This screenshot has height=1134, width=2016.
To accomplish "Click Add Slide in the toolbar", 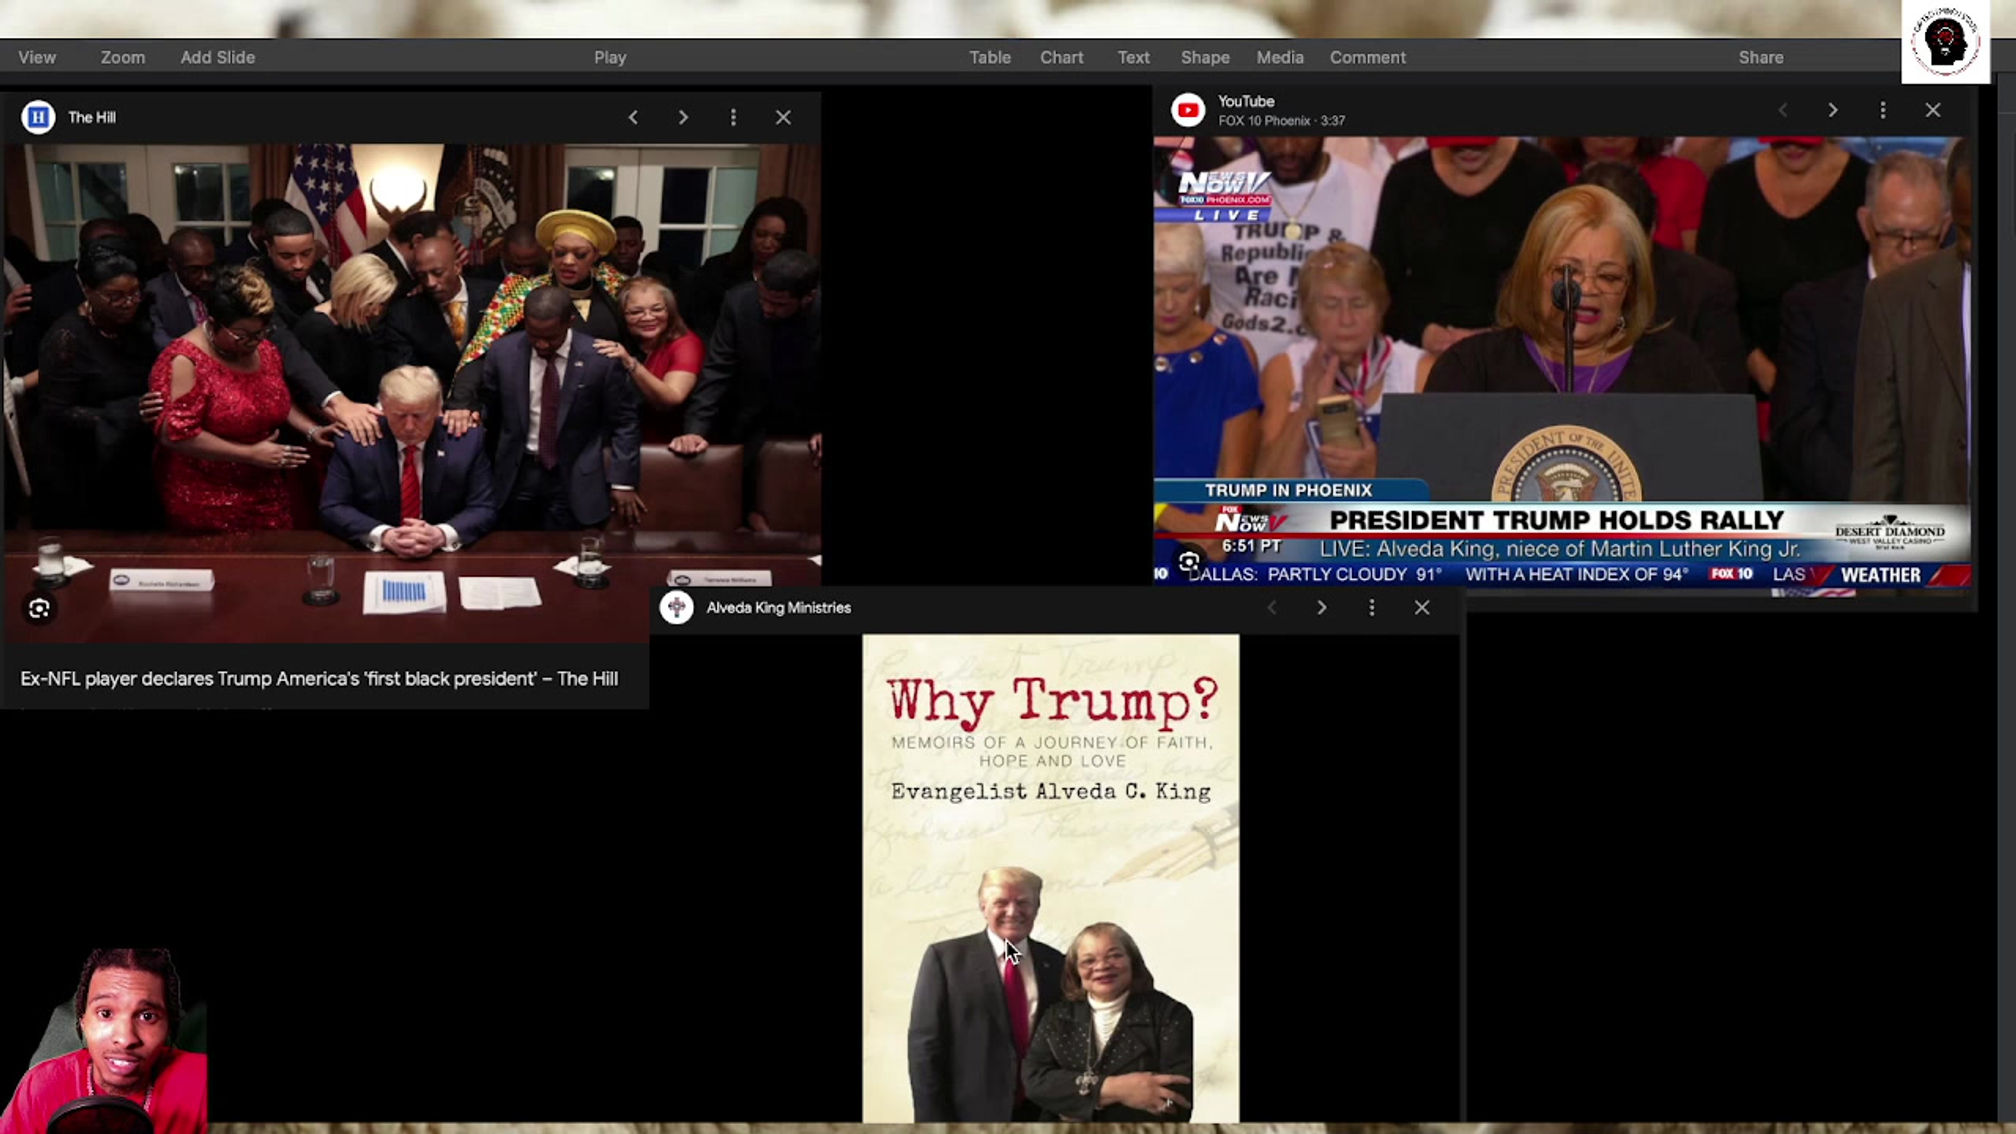I will click(x=217, y=58).
